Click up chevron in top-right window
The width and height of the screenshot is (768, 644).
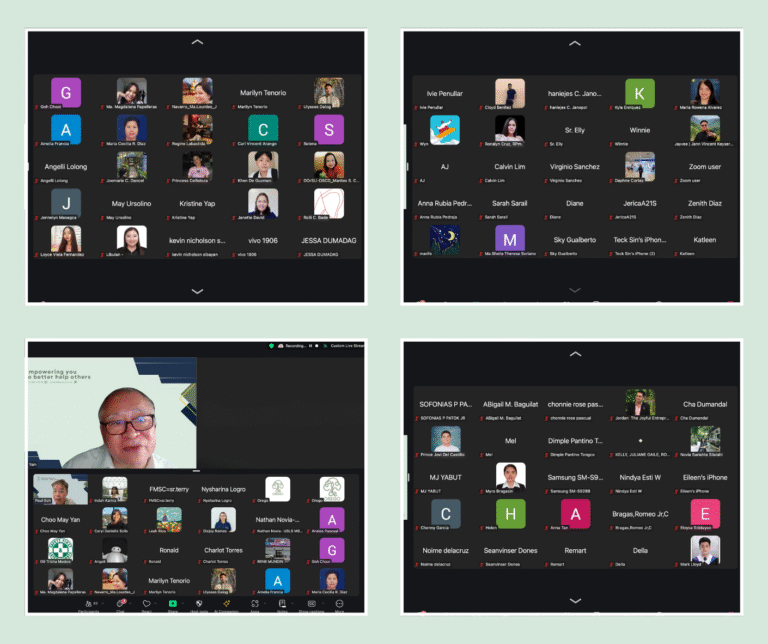(x=575, y=44)
